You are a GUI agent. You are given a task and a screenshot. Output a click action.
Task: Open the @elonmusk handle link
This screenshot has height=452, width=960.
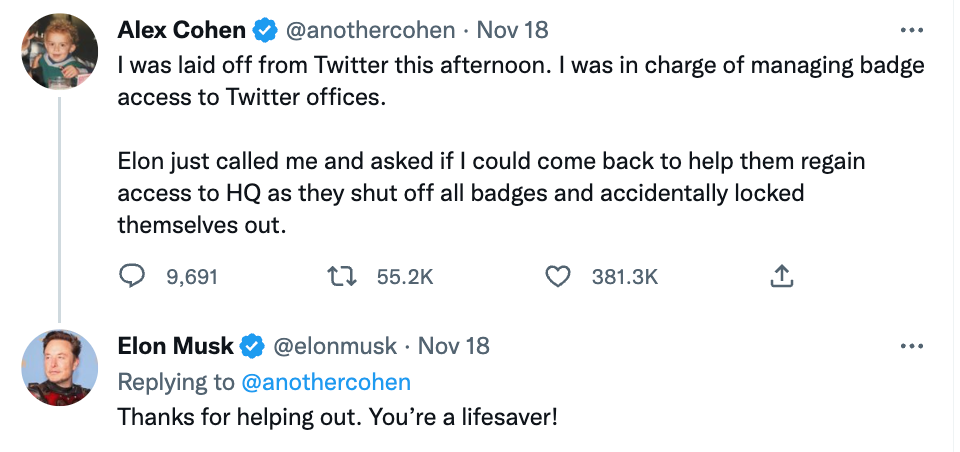(335, 347)
